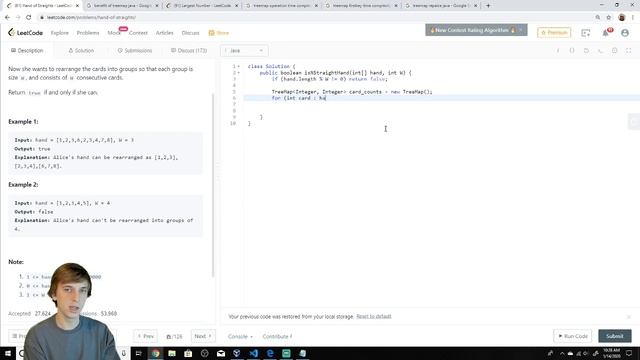Submit the solution with the Submit button
The width and height of the screenshot is (640, 360).
(615, 336)
